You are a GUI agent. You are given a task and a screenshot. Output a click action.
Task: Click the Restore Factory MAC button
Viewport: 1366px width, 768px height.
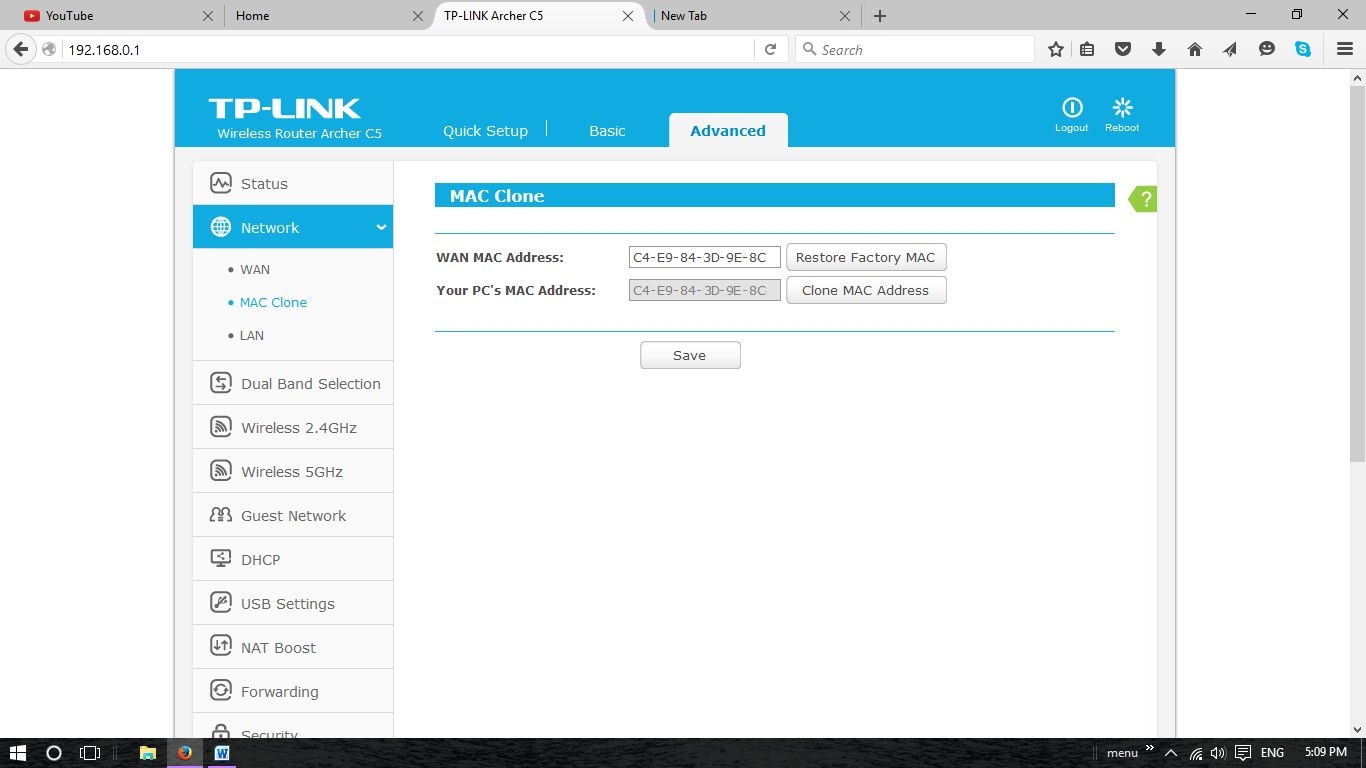click(866, 257)
